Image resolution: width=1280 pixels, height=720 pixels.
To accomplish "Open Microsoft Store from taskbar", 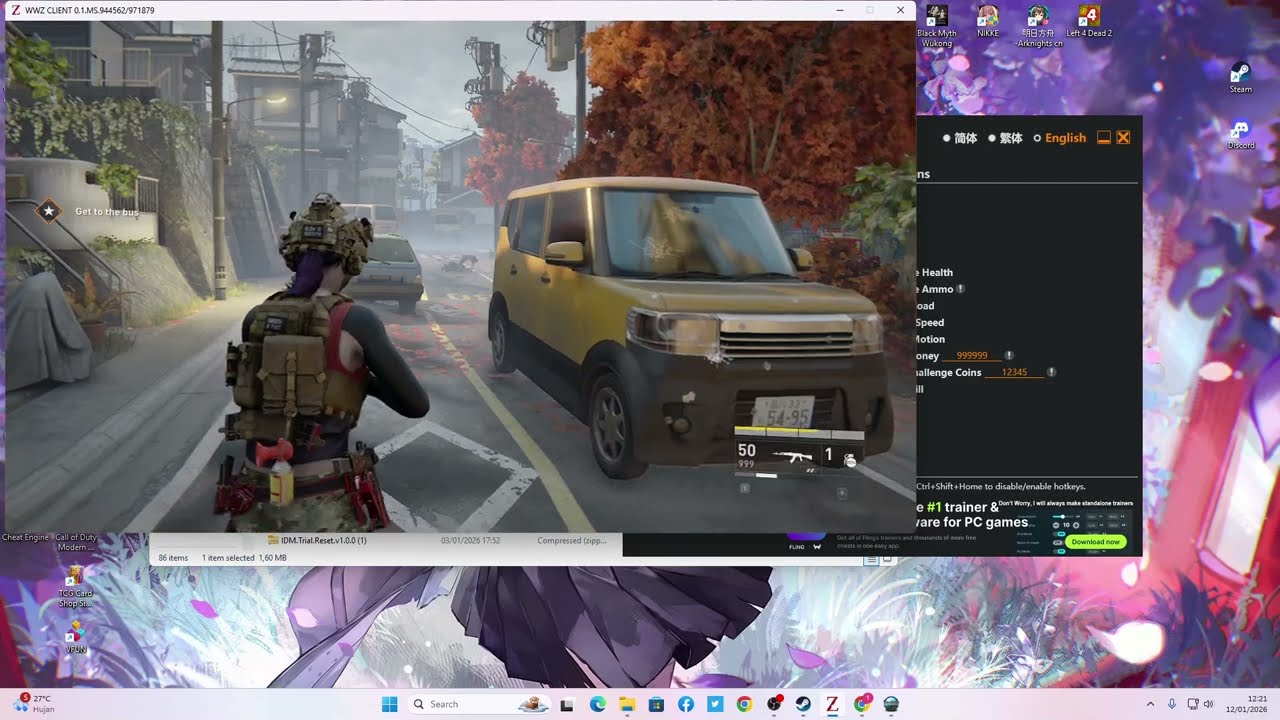I will click(655, 704).
